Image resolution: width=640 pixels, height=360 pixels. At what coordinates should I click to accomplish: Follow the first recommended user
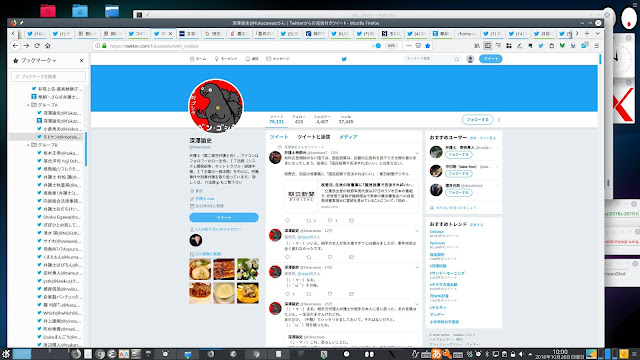click(x=459, y=155)
